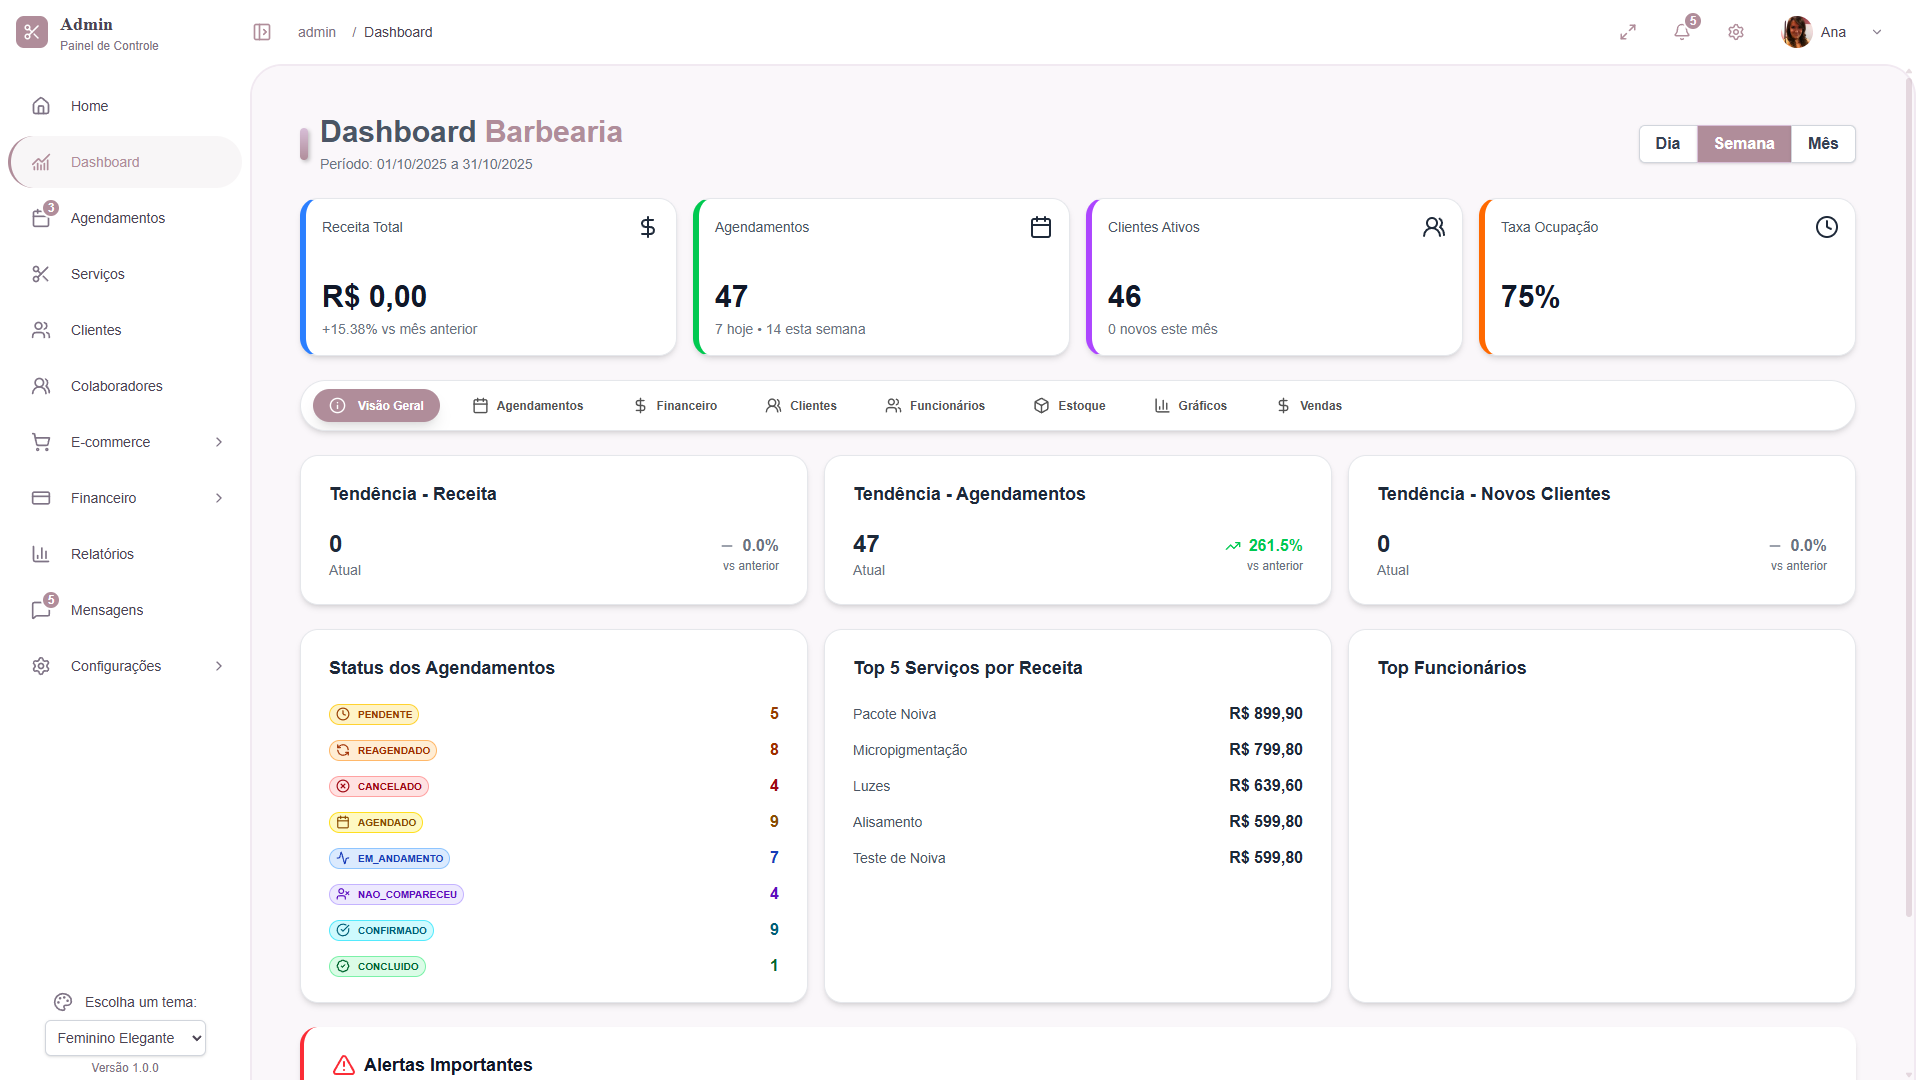Open the notifications bell icon

tap(1682, 32)
